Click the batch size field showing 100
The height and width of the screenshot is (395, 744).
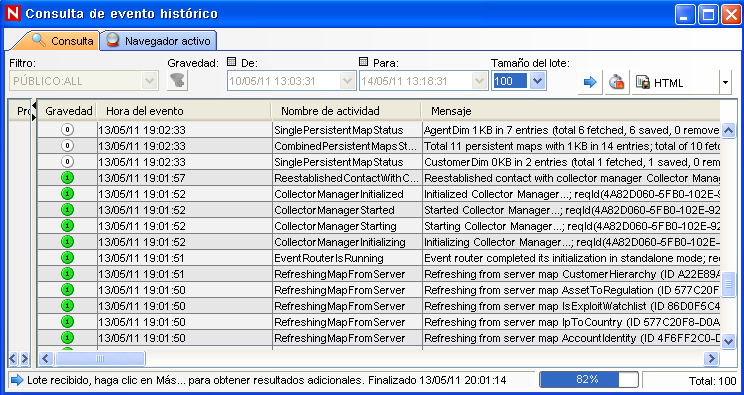(510, 81)
